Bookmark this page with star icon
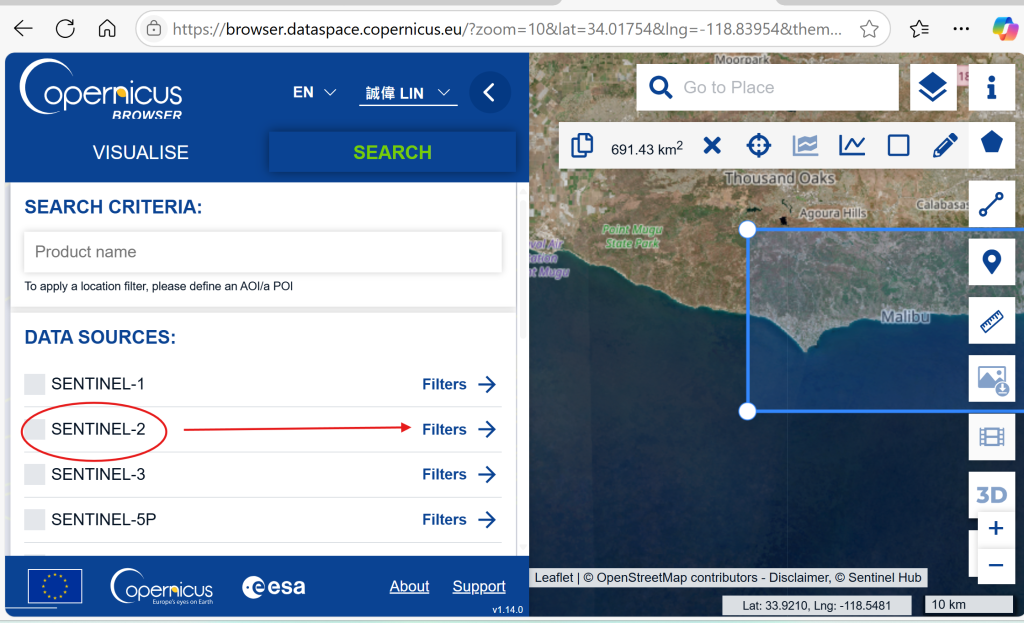 click(869, 29)
